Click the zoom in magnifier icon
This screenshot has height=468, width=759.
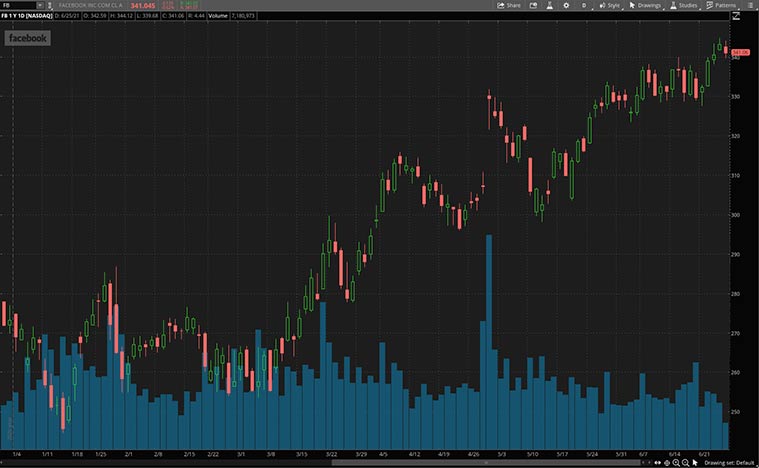pos(676,463)
